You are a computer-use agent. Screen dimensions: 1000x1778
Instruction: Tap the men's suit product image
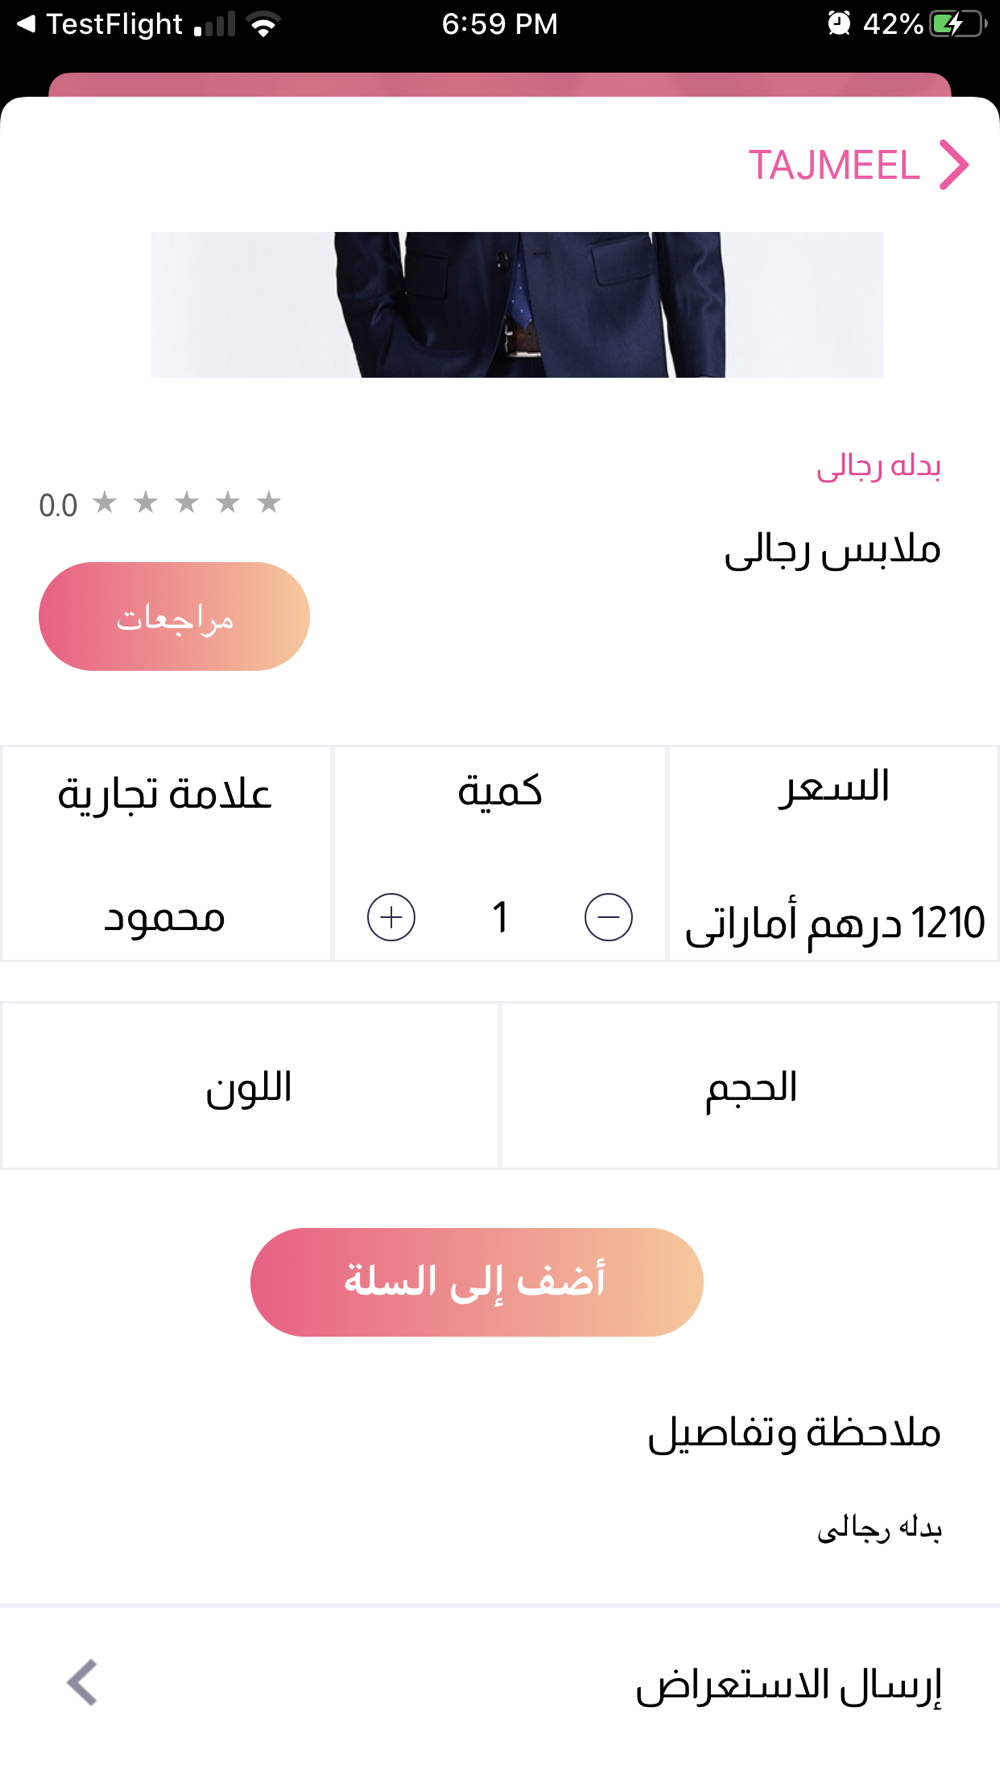(x=517, y=305)
